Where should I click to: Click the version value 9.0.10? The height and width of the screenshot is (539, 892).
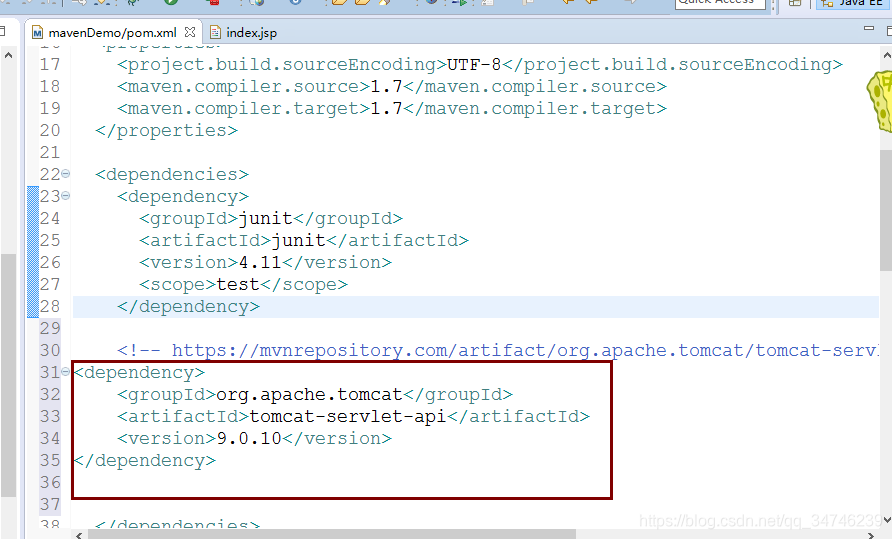click(249, 438)
